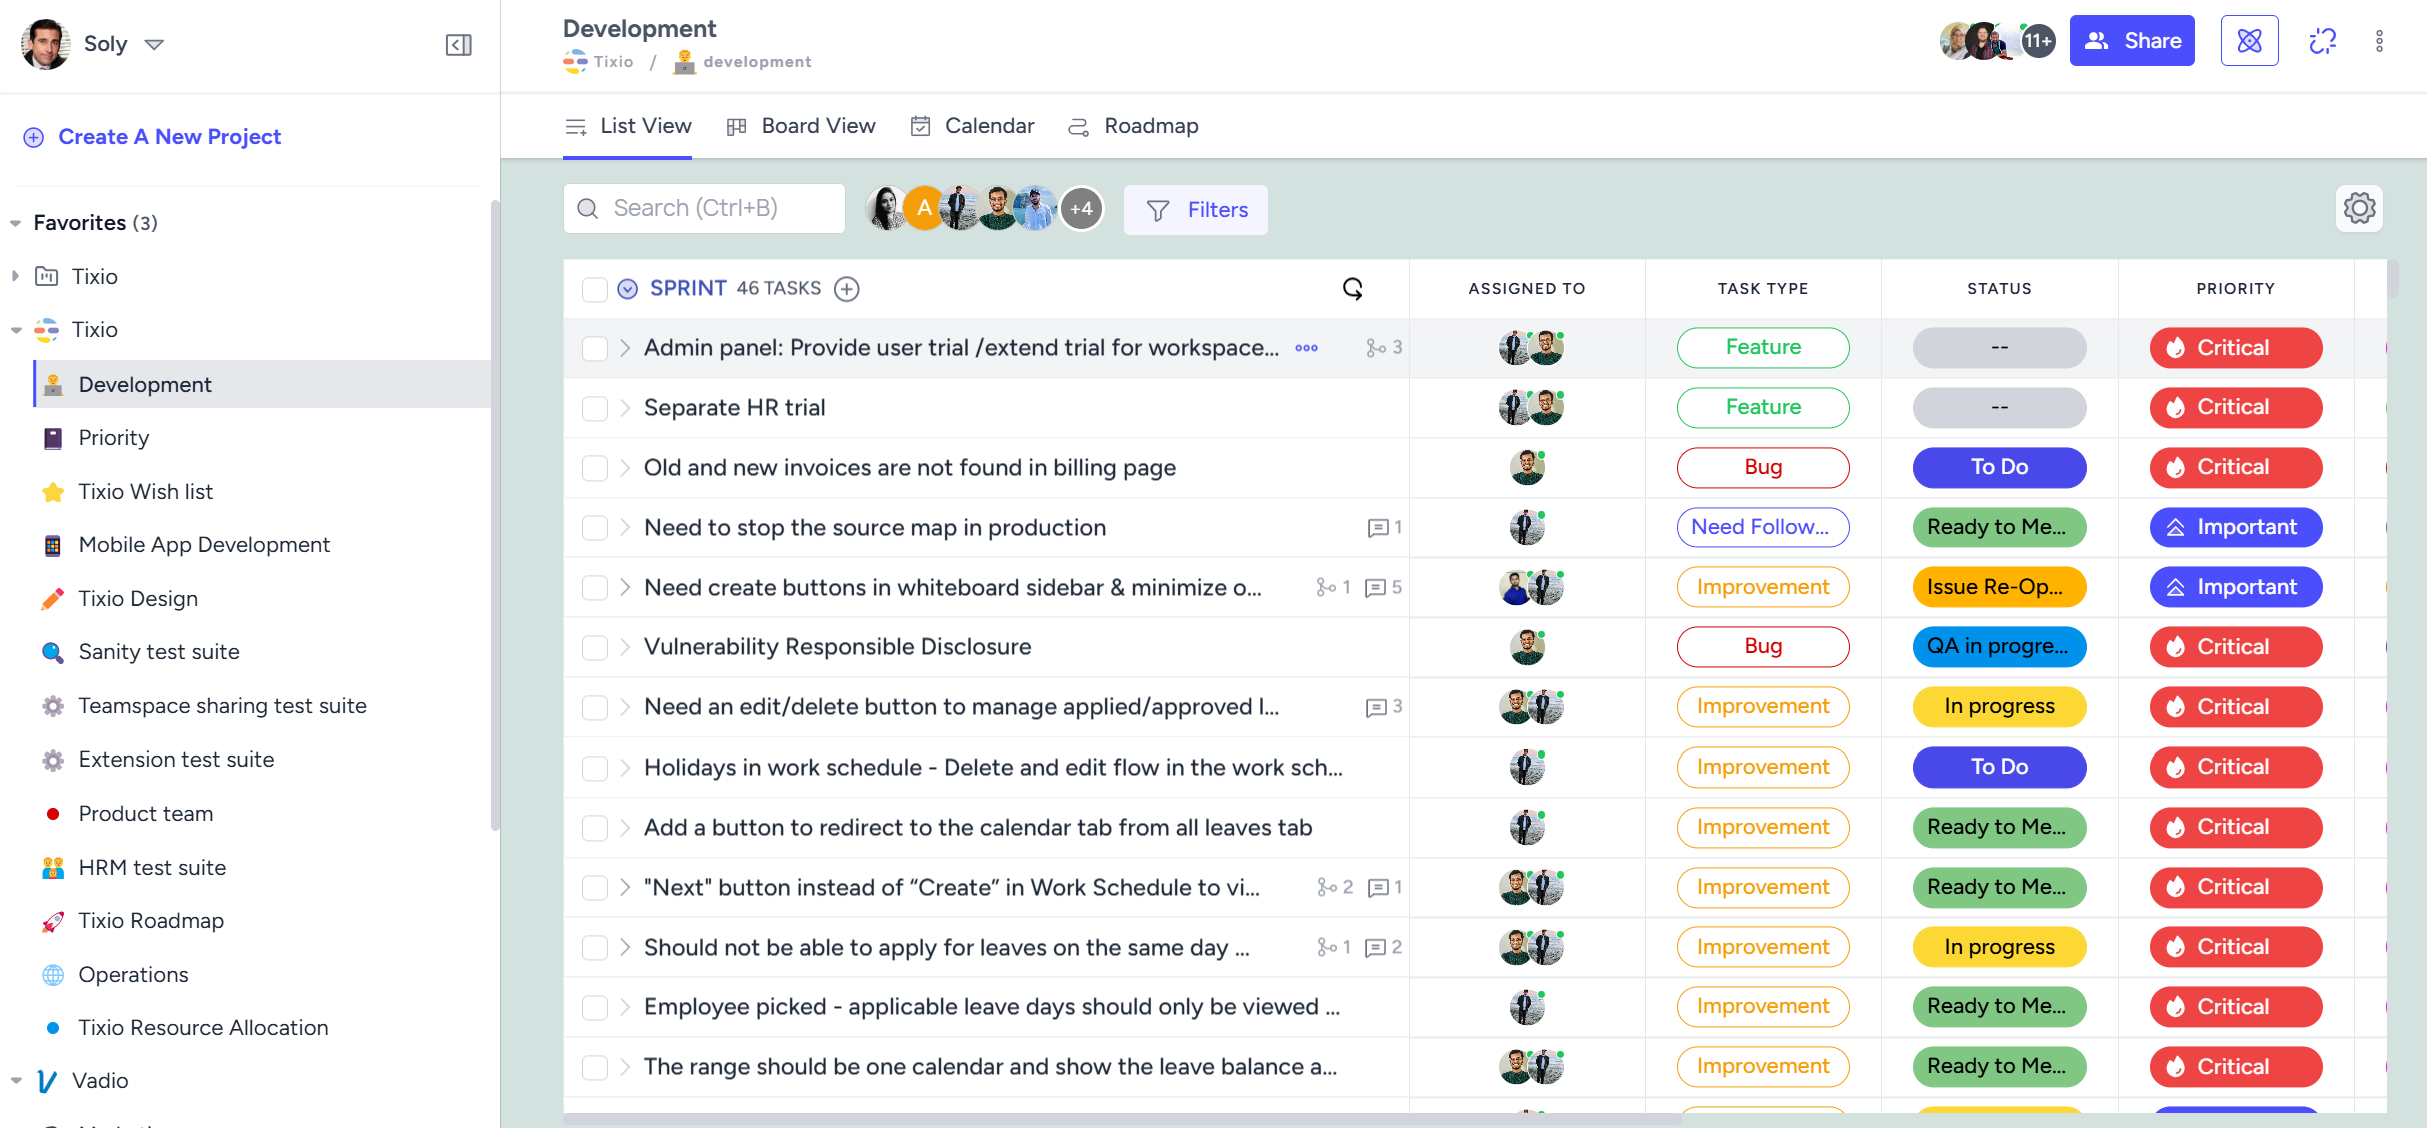Viewport: 2427px width, 1128px height.
Task: Open the three-dot options menu top right
Action: pos(2381,40)
